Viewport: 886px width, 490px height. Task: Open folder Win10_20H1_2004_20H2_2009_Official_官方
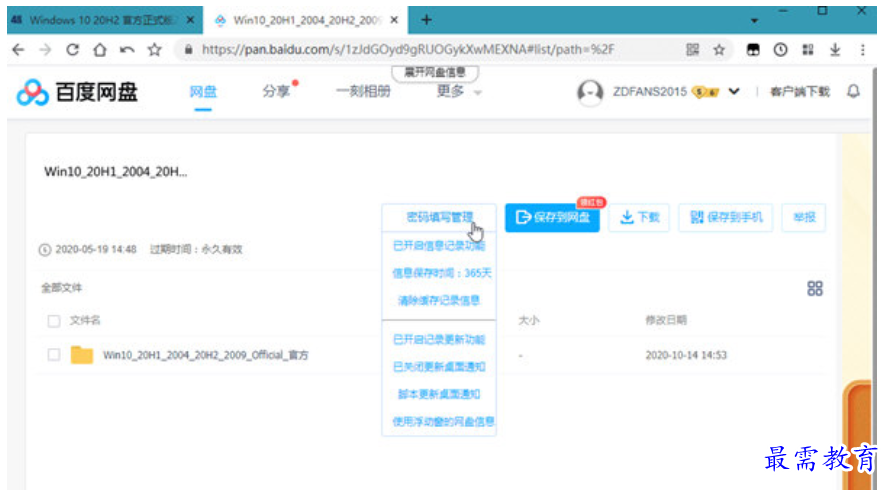point(206,355)
